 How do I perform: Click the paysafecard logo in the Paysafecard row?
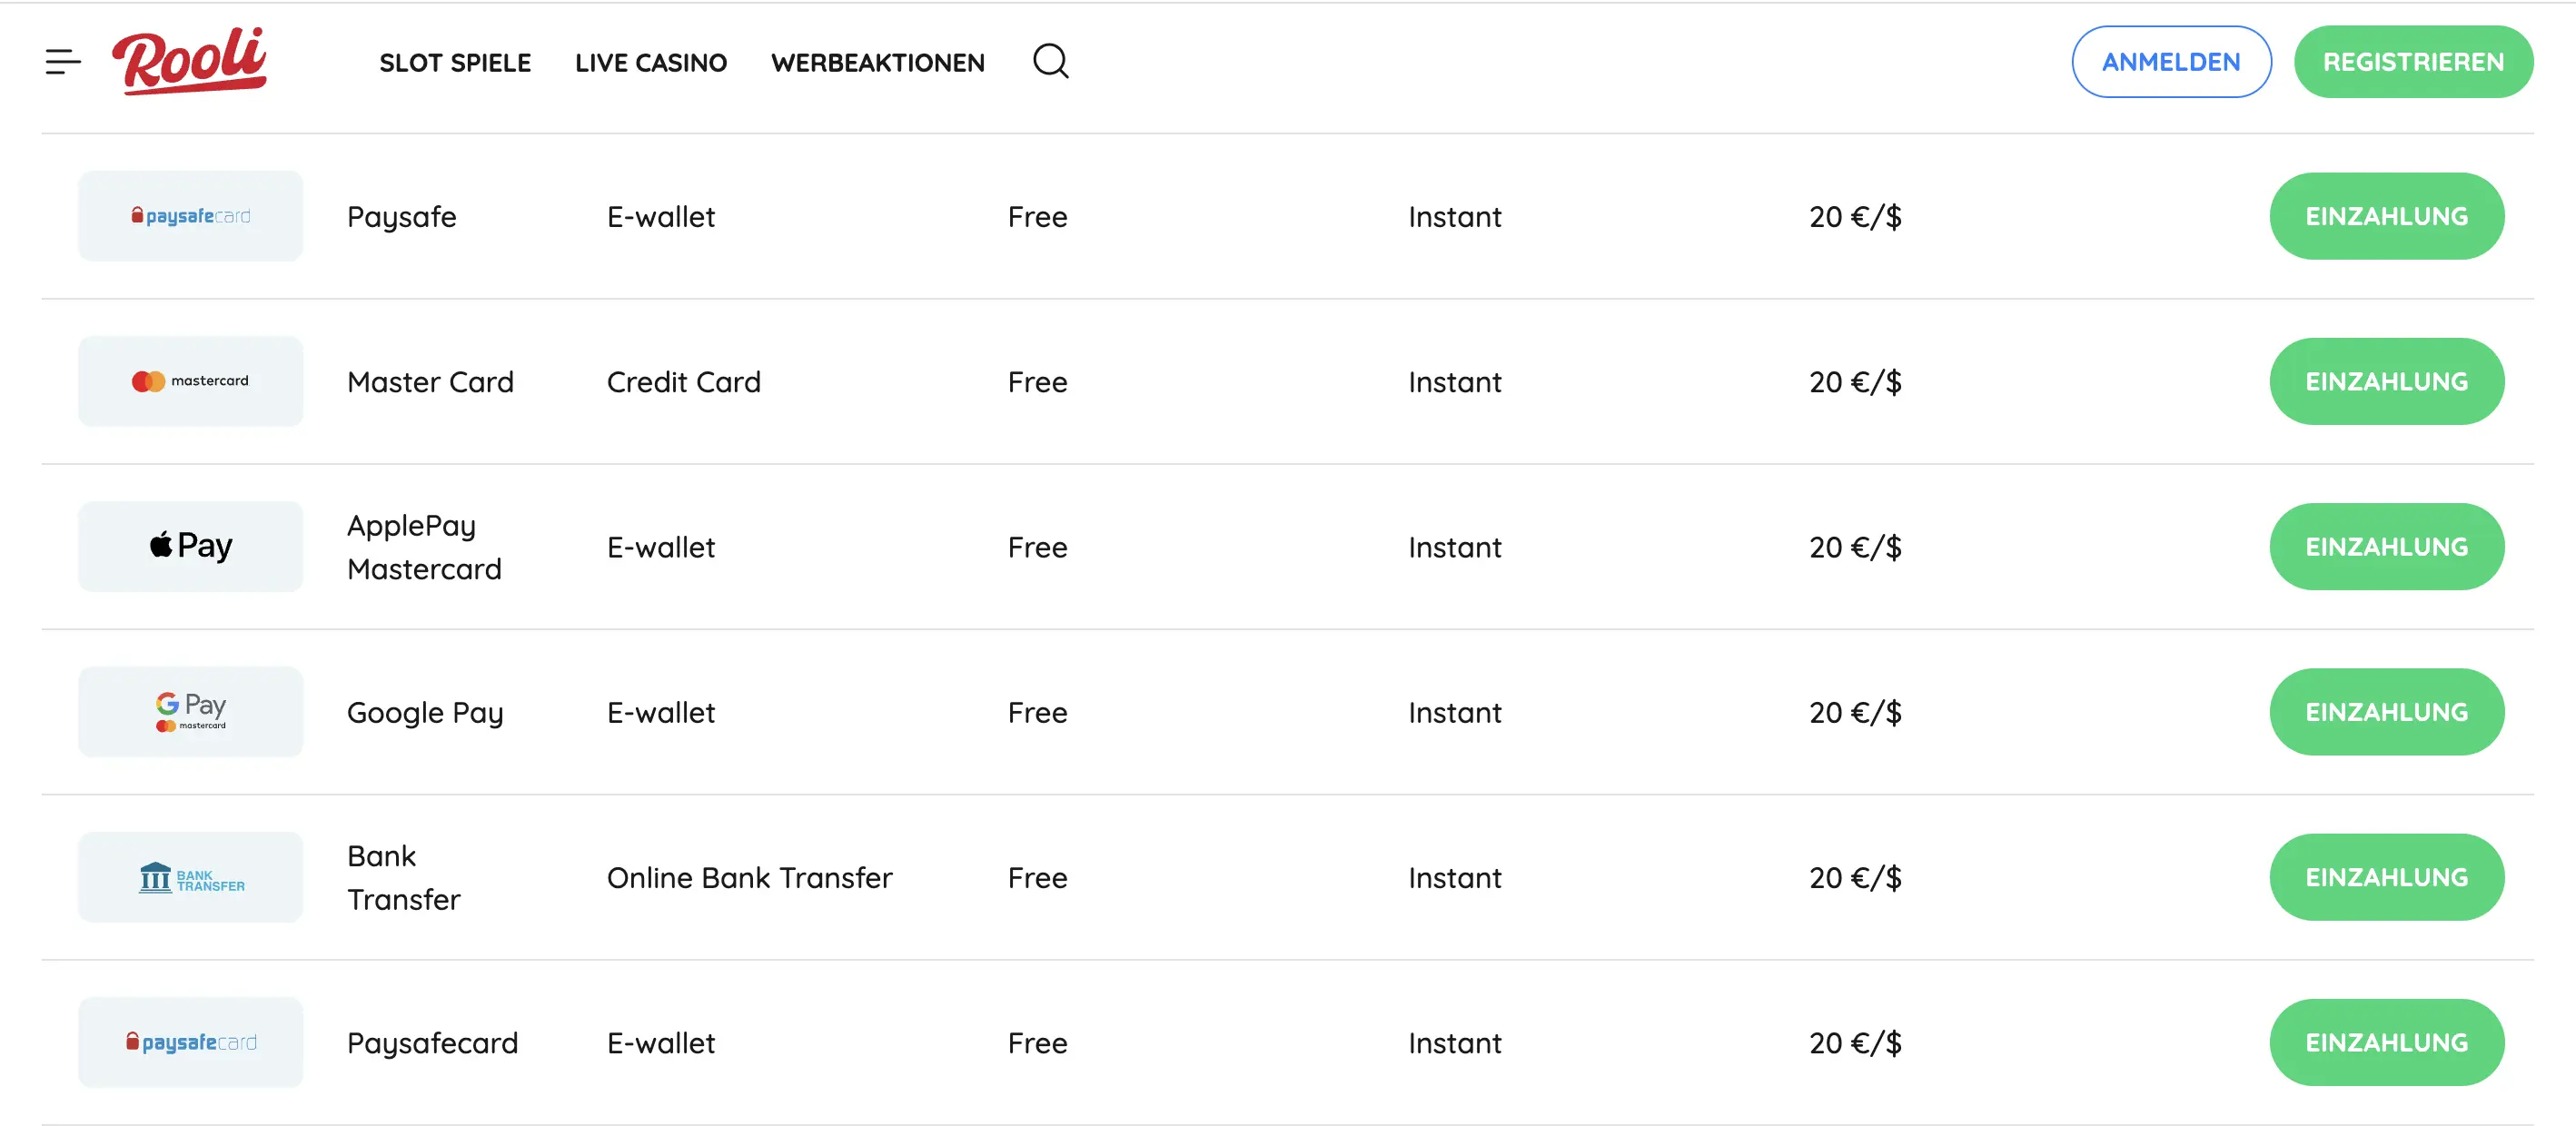190,1042
